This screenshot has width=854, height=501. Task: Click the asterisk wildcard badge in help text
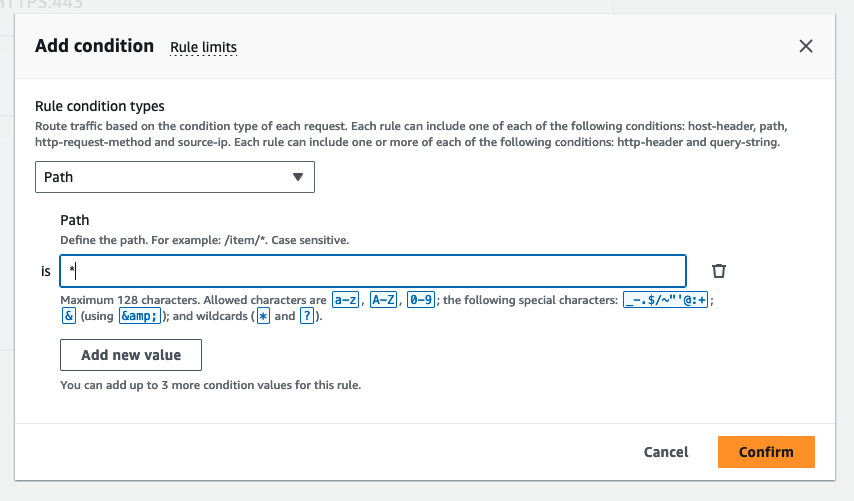coord(263,317)
